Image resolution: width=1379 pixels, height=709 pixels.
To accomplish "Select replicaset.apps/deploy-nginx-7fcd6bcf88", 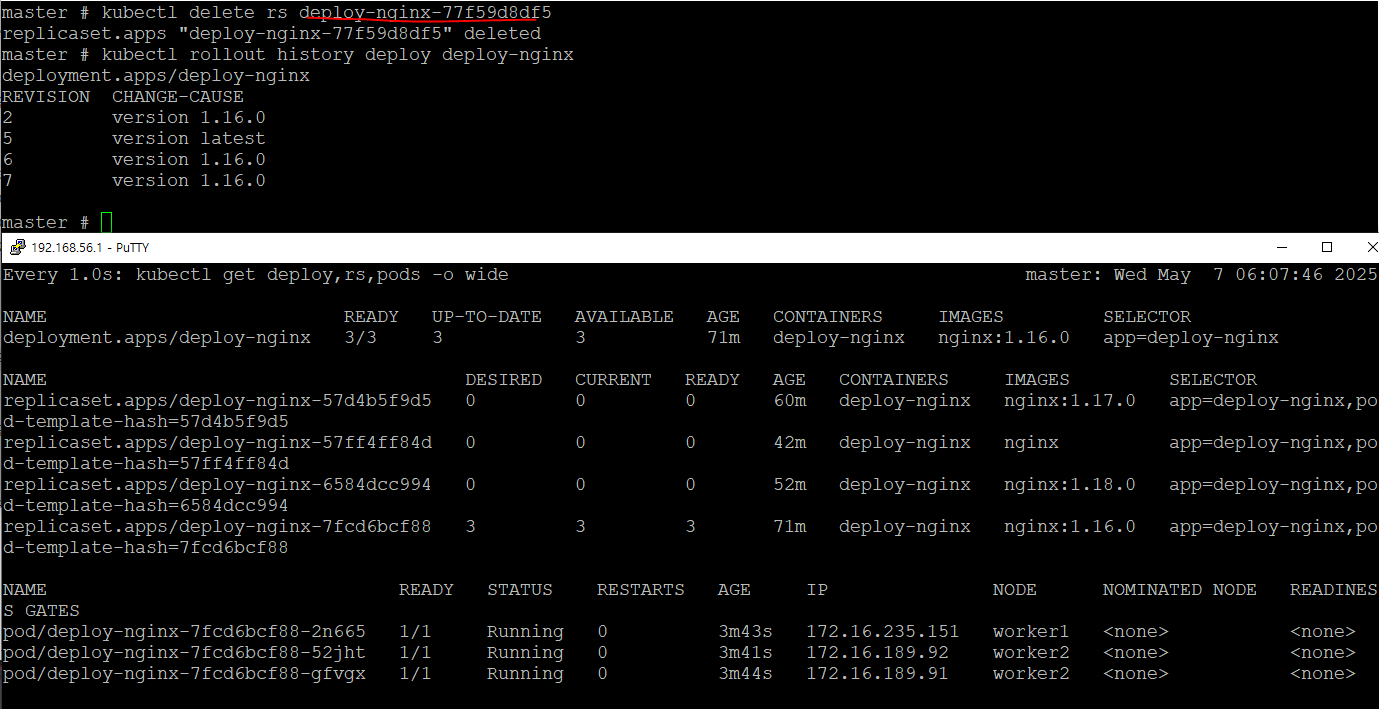I will click(217, 526).
